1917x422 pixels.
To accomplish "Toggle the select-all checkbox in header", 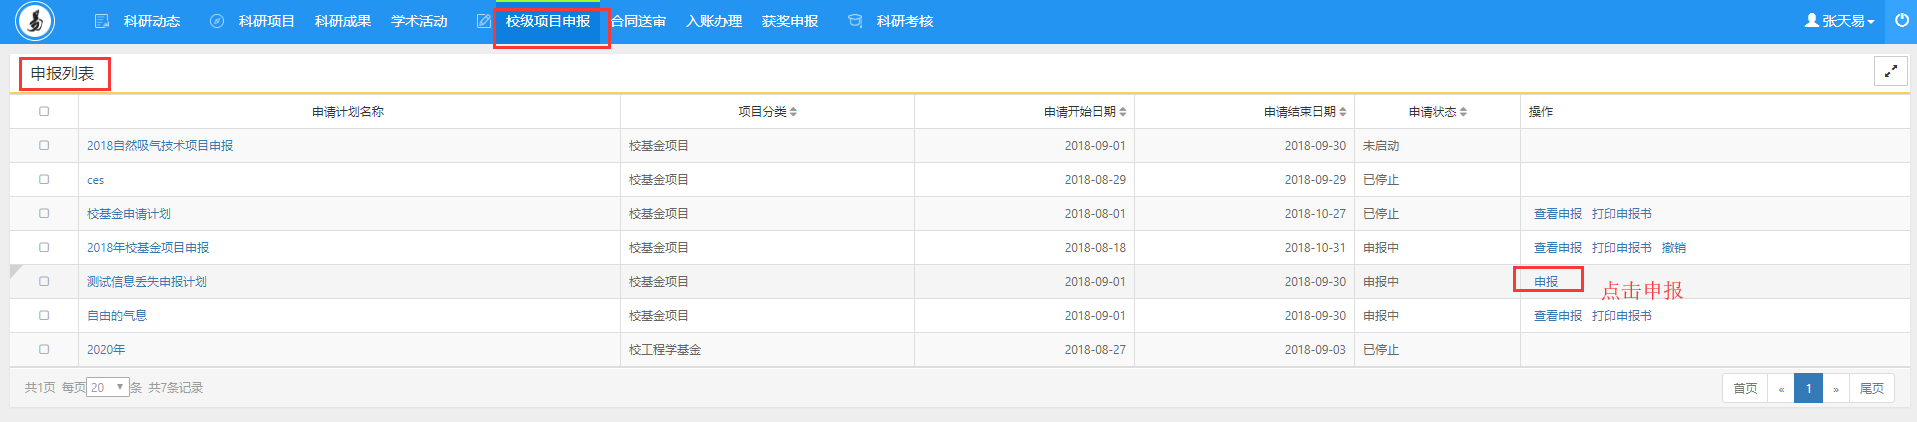I will tap(44, 112).
